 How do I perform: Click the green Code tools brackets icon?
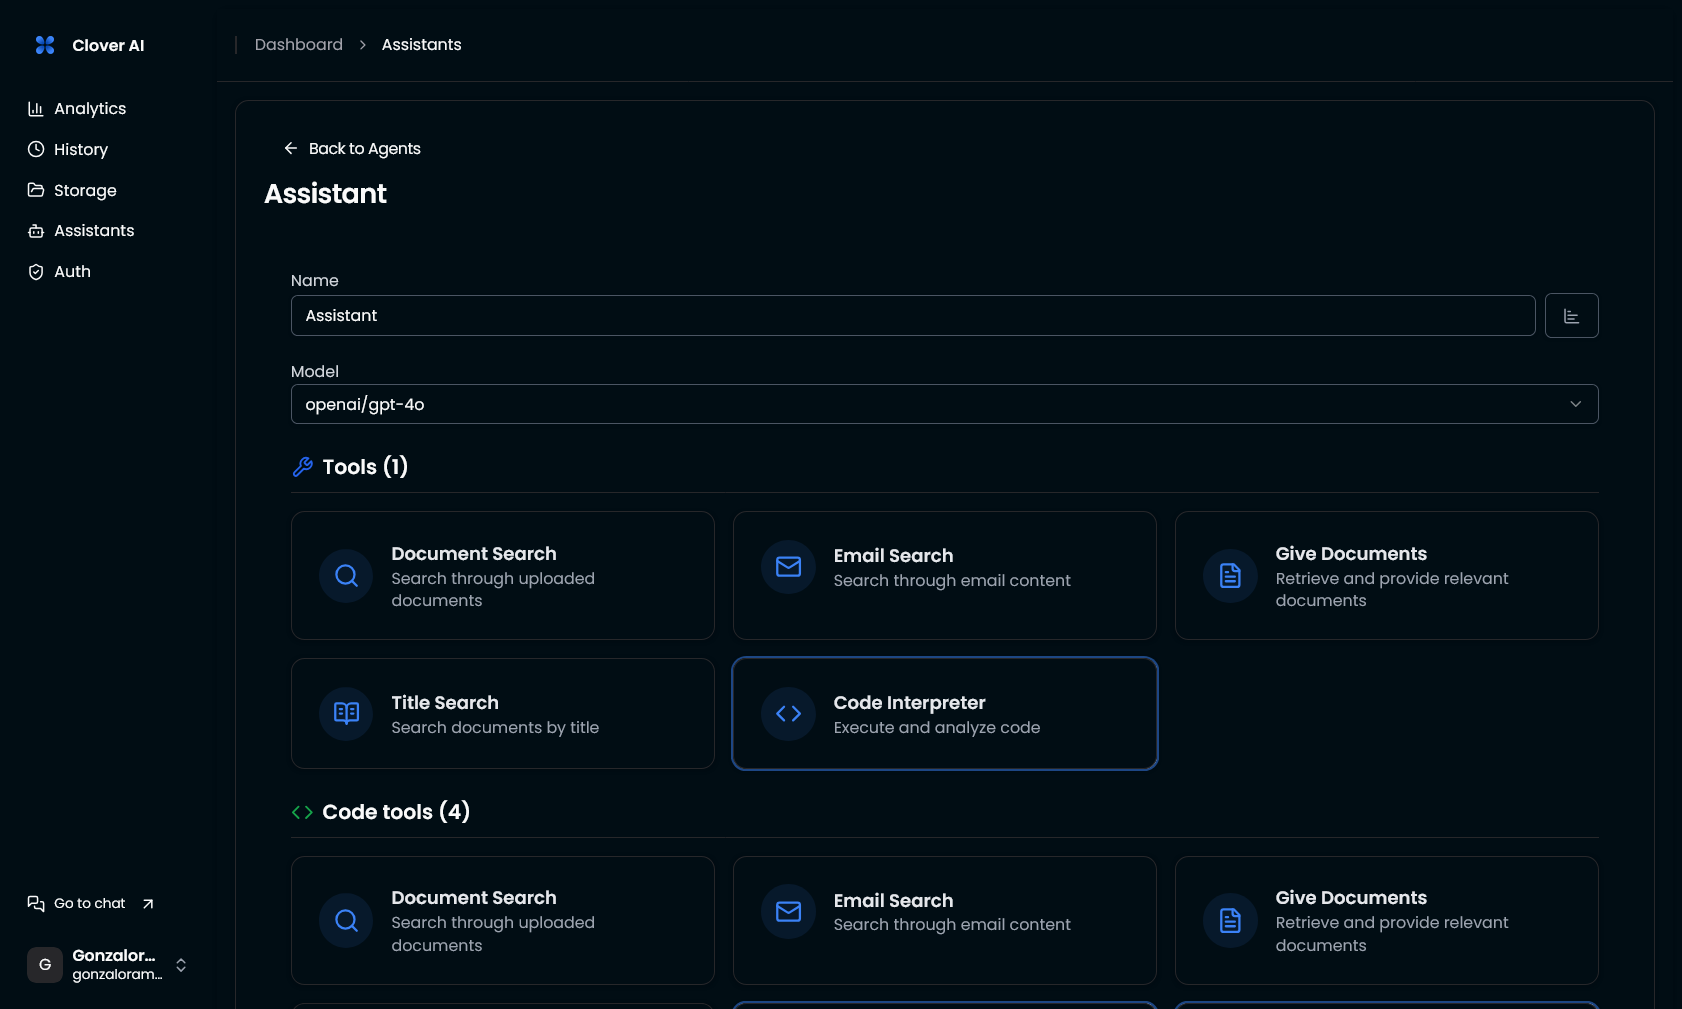pos(302,812)
